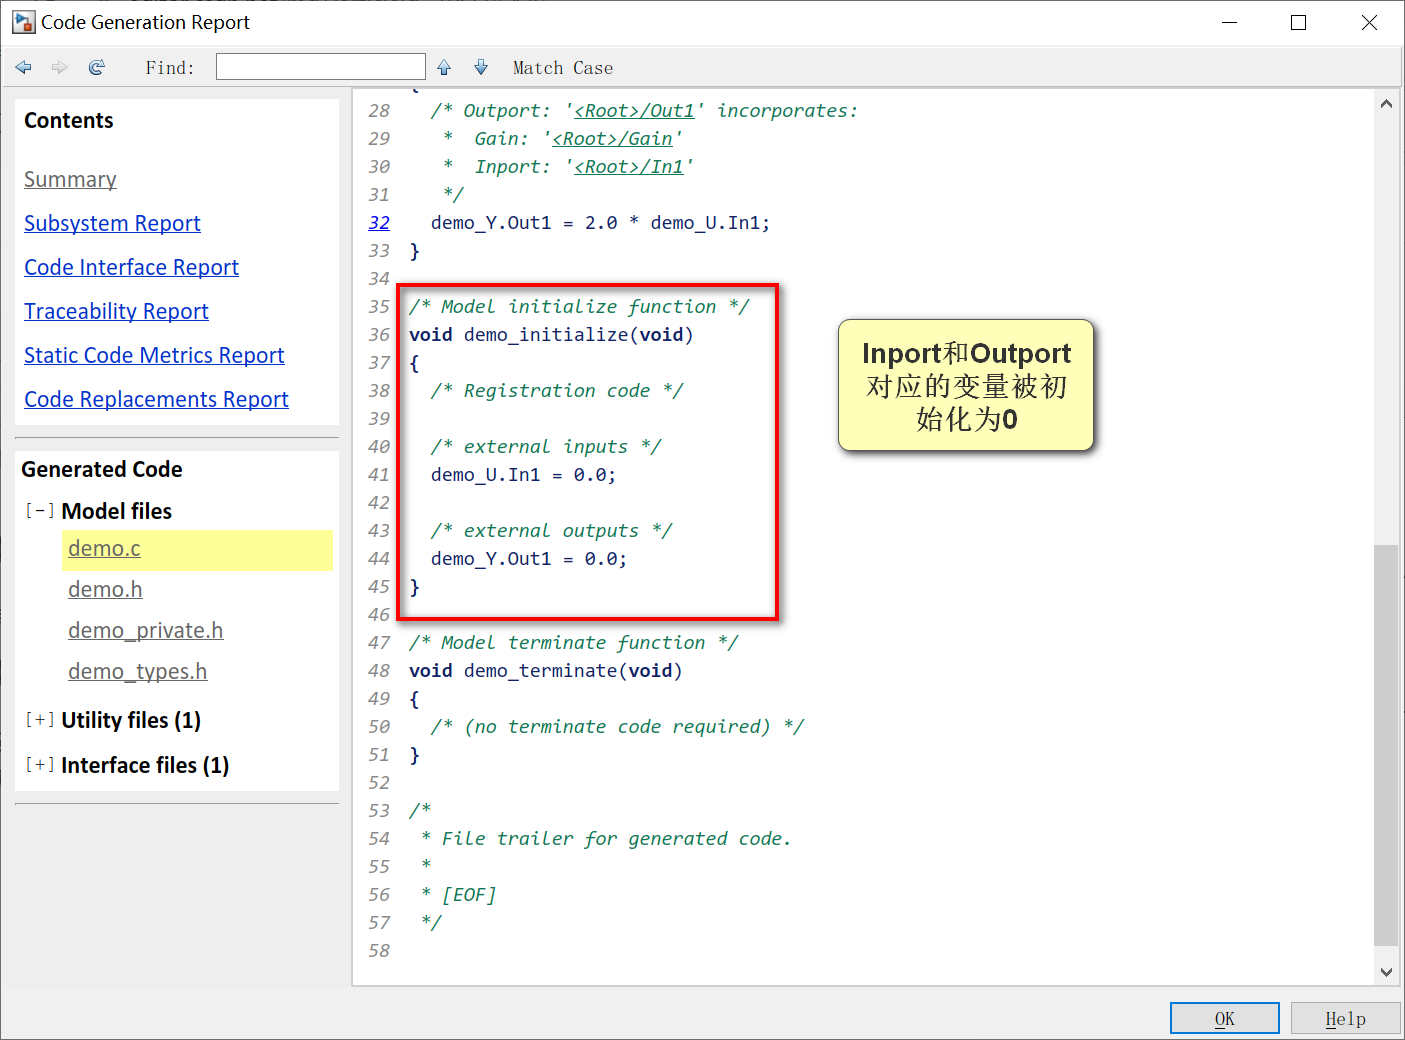This screenshot has width=1405, height=1040.
Task: Click the OK button
Action: 1224,1018
